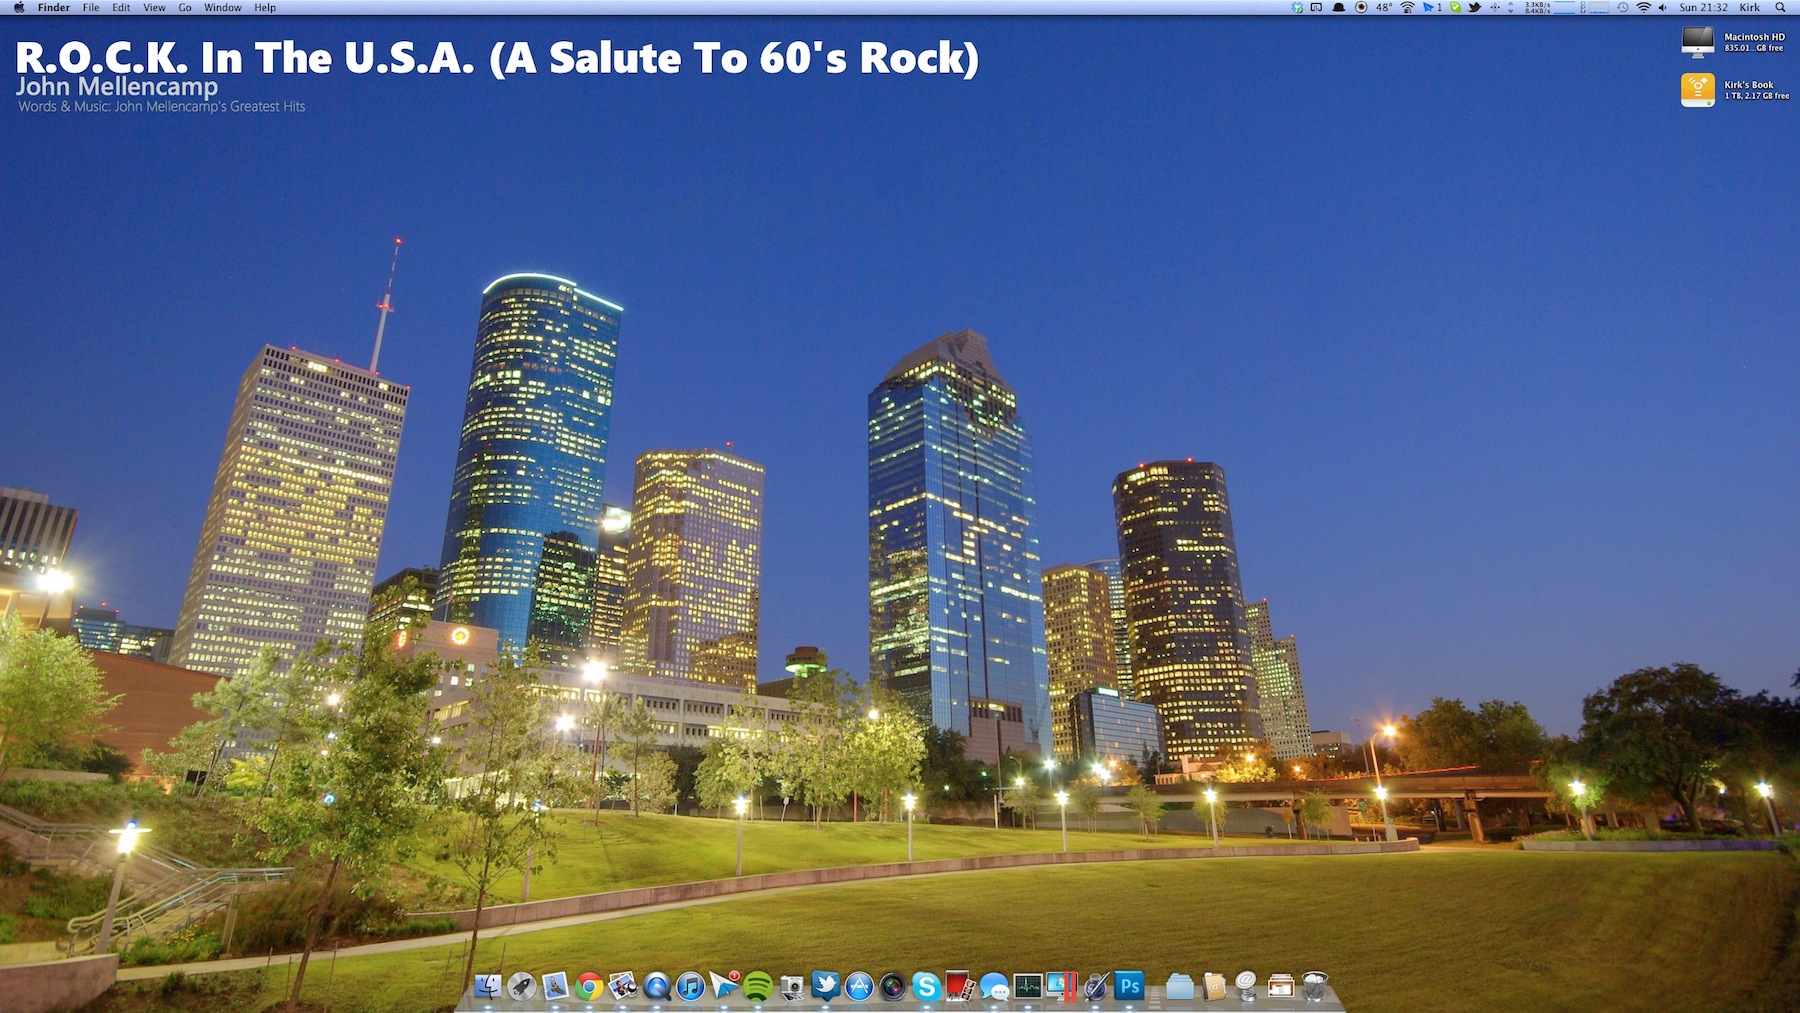Open the documents drawer stack in Dock

[x=1281, y=987]
